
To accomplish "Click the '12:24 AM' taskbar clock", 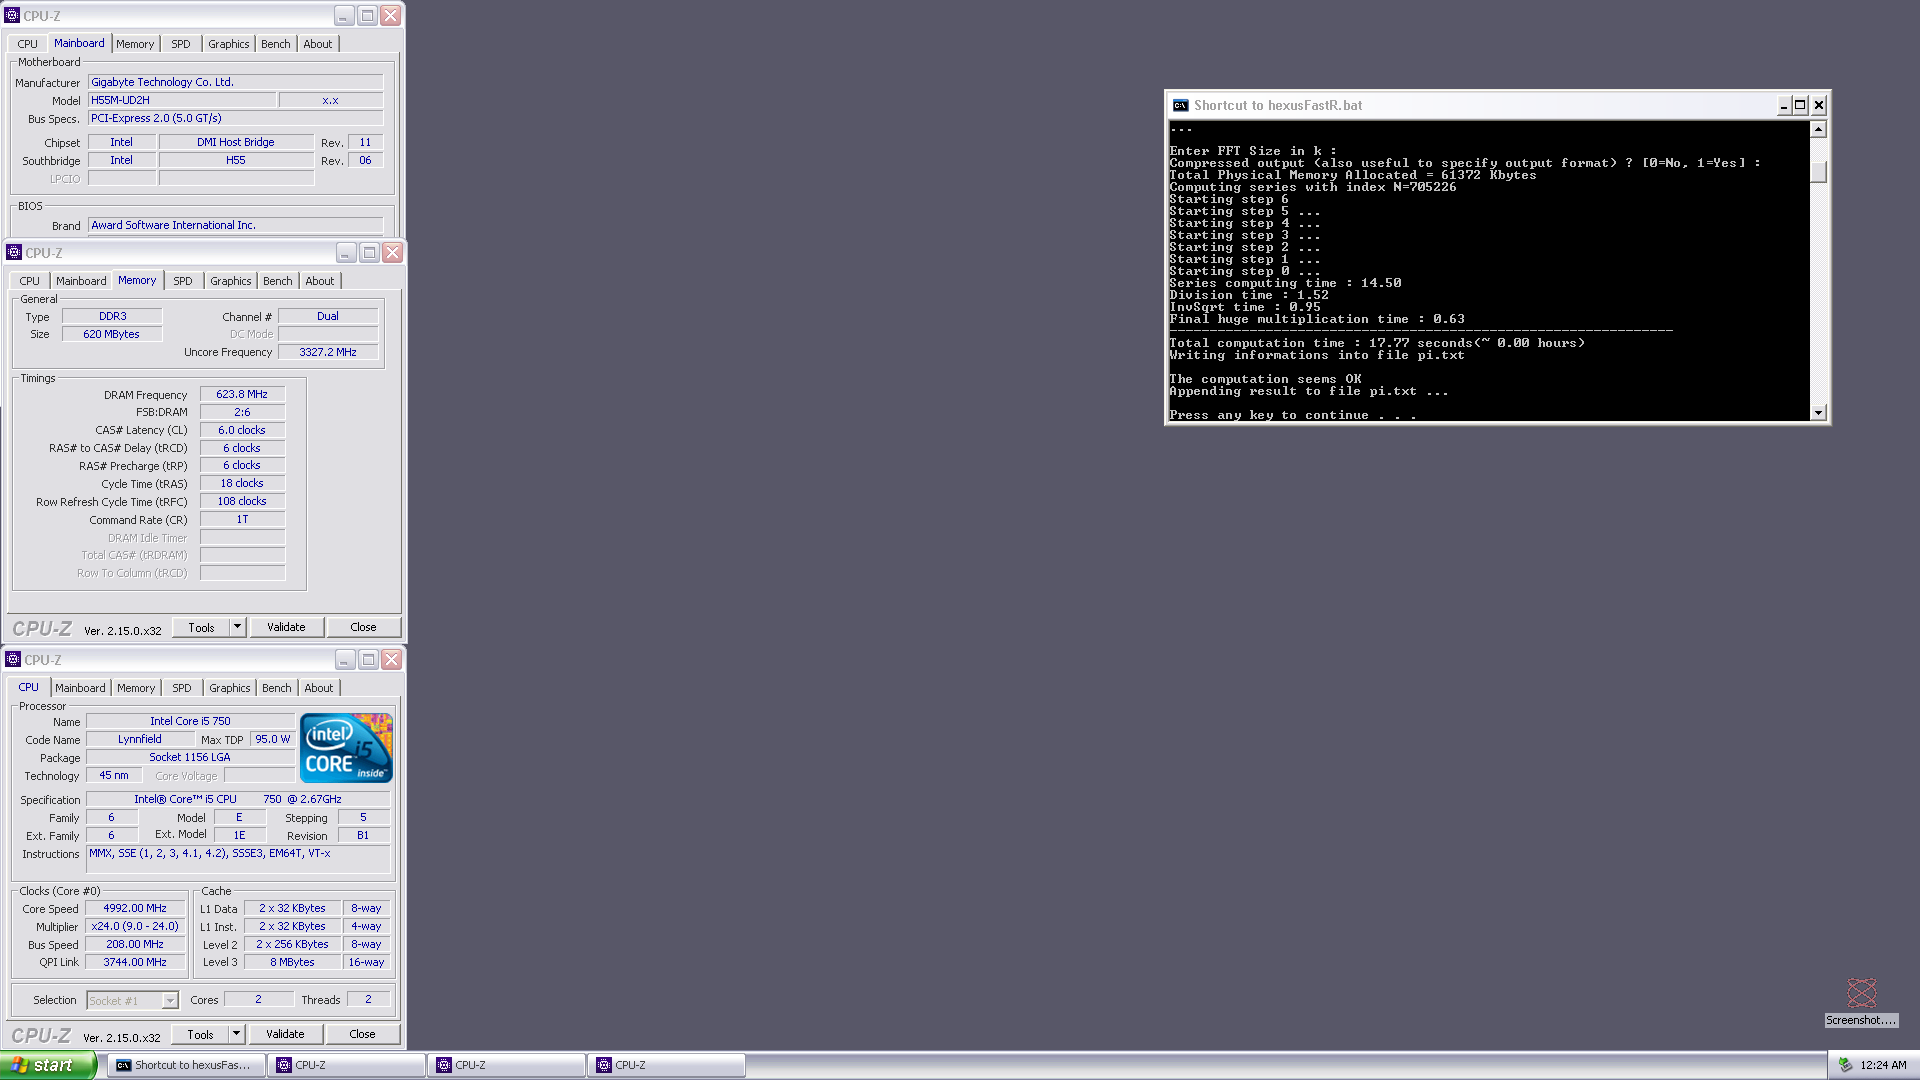I will point(1883,1065).
